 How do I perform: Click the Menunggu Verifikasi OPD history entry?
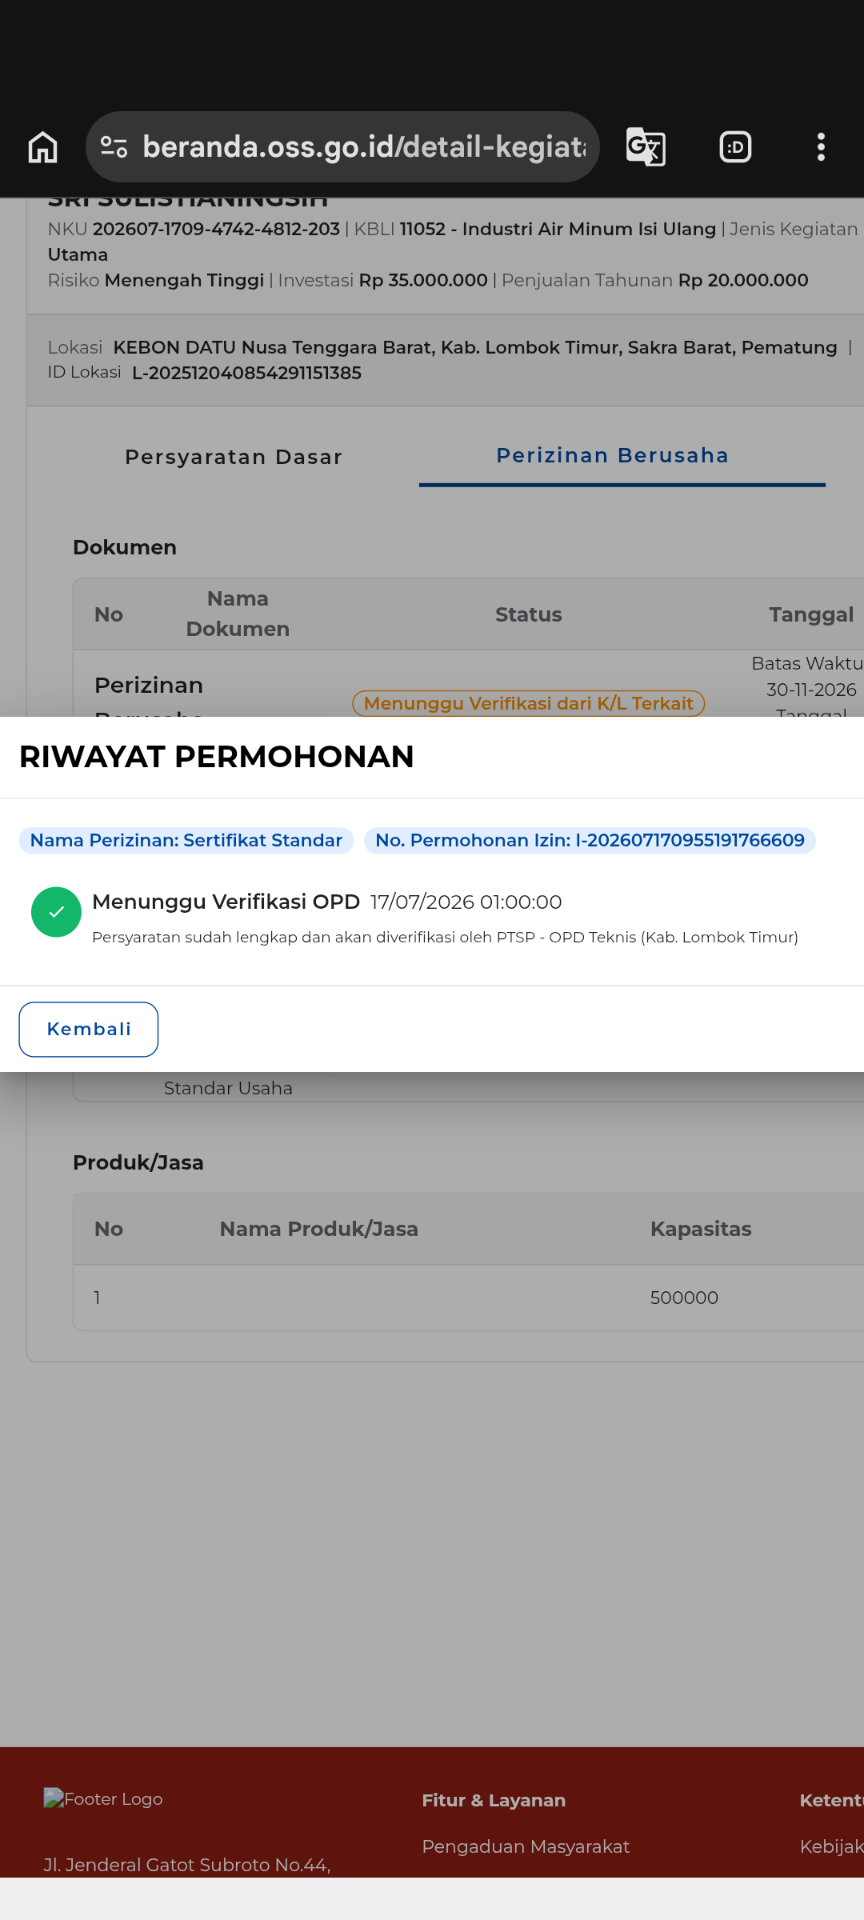click(x=445, y=917)
